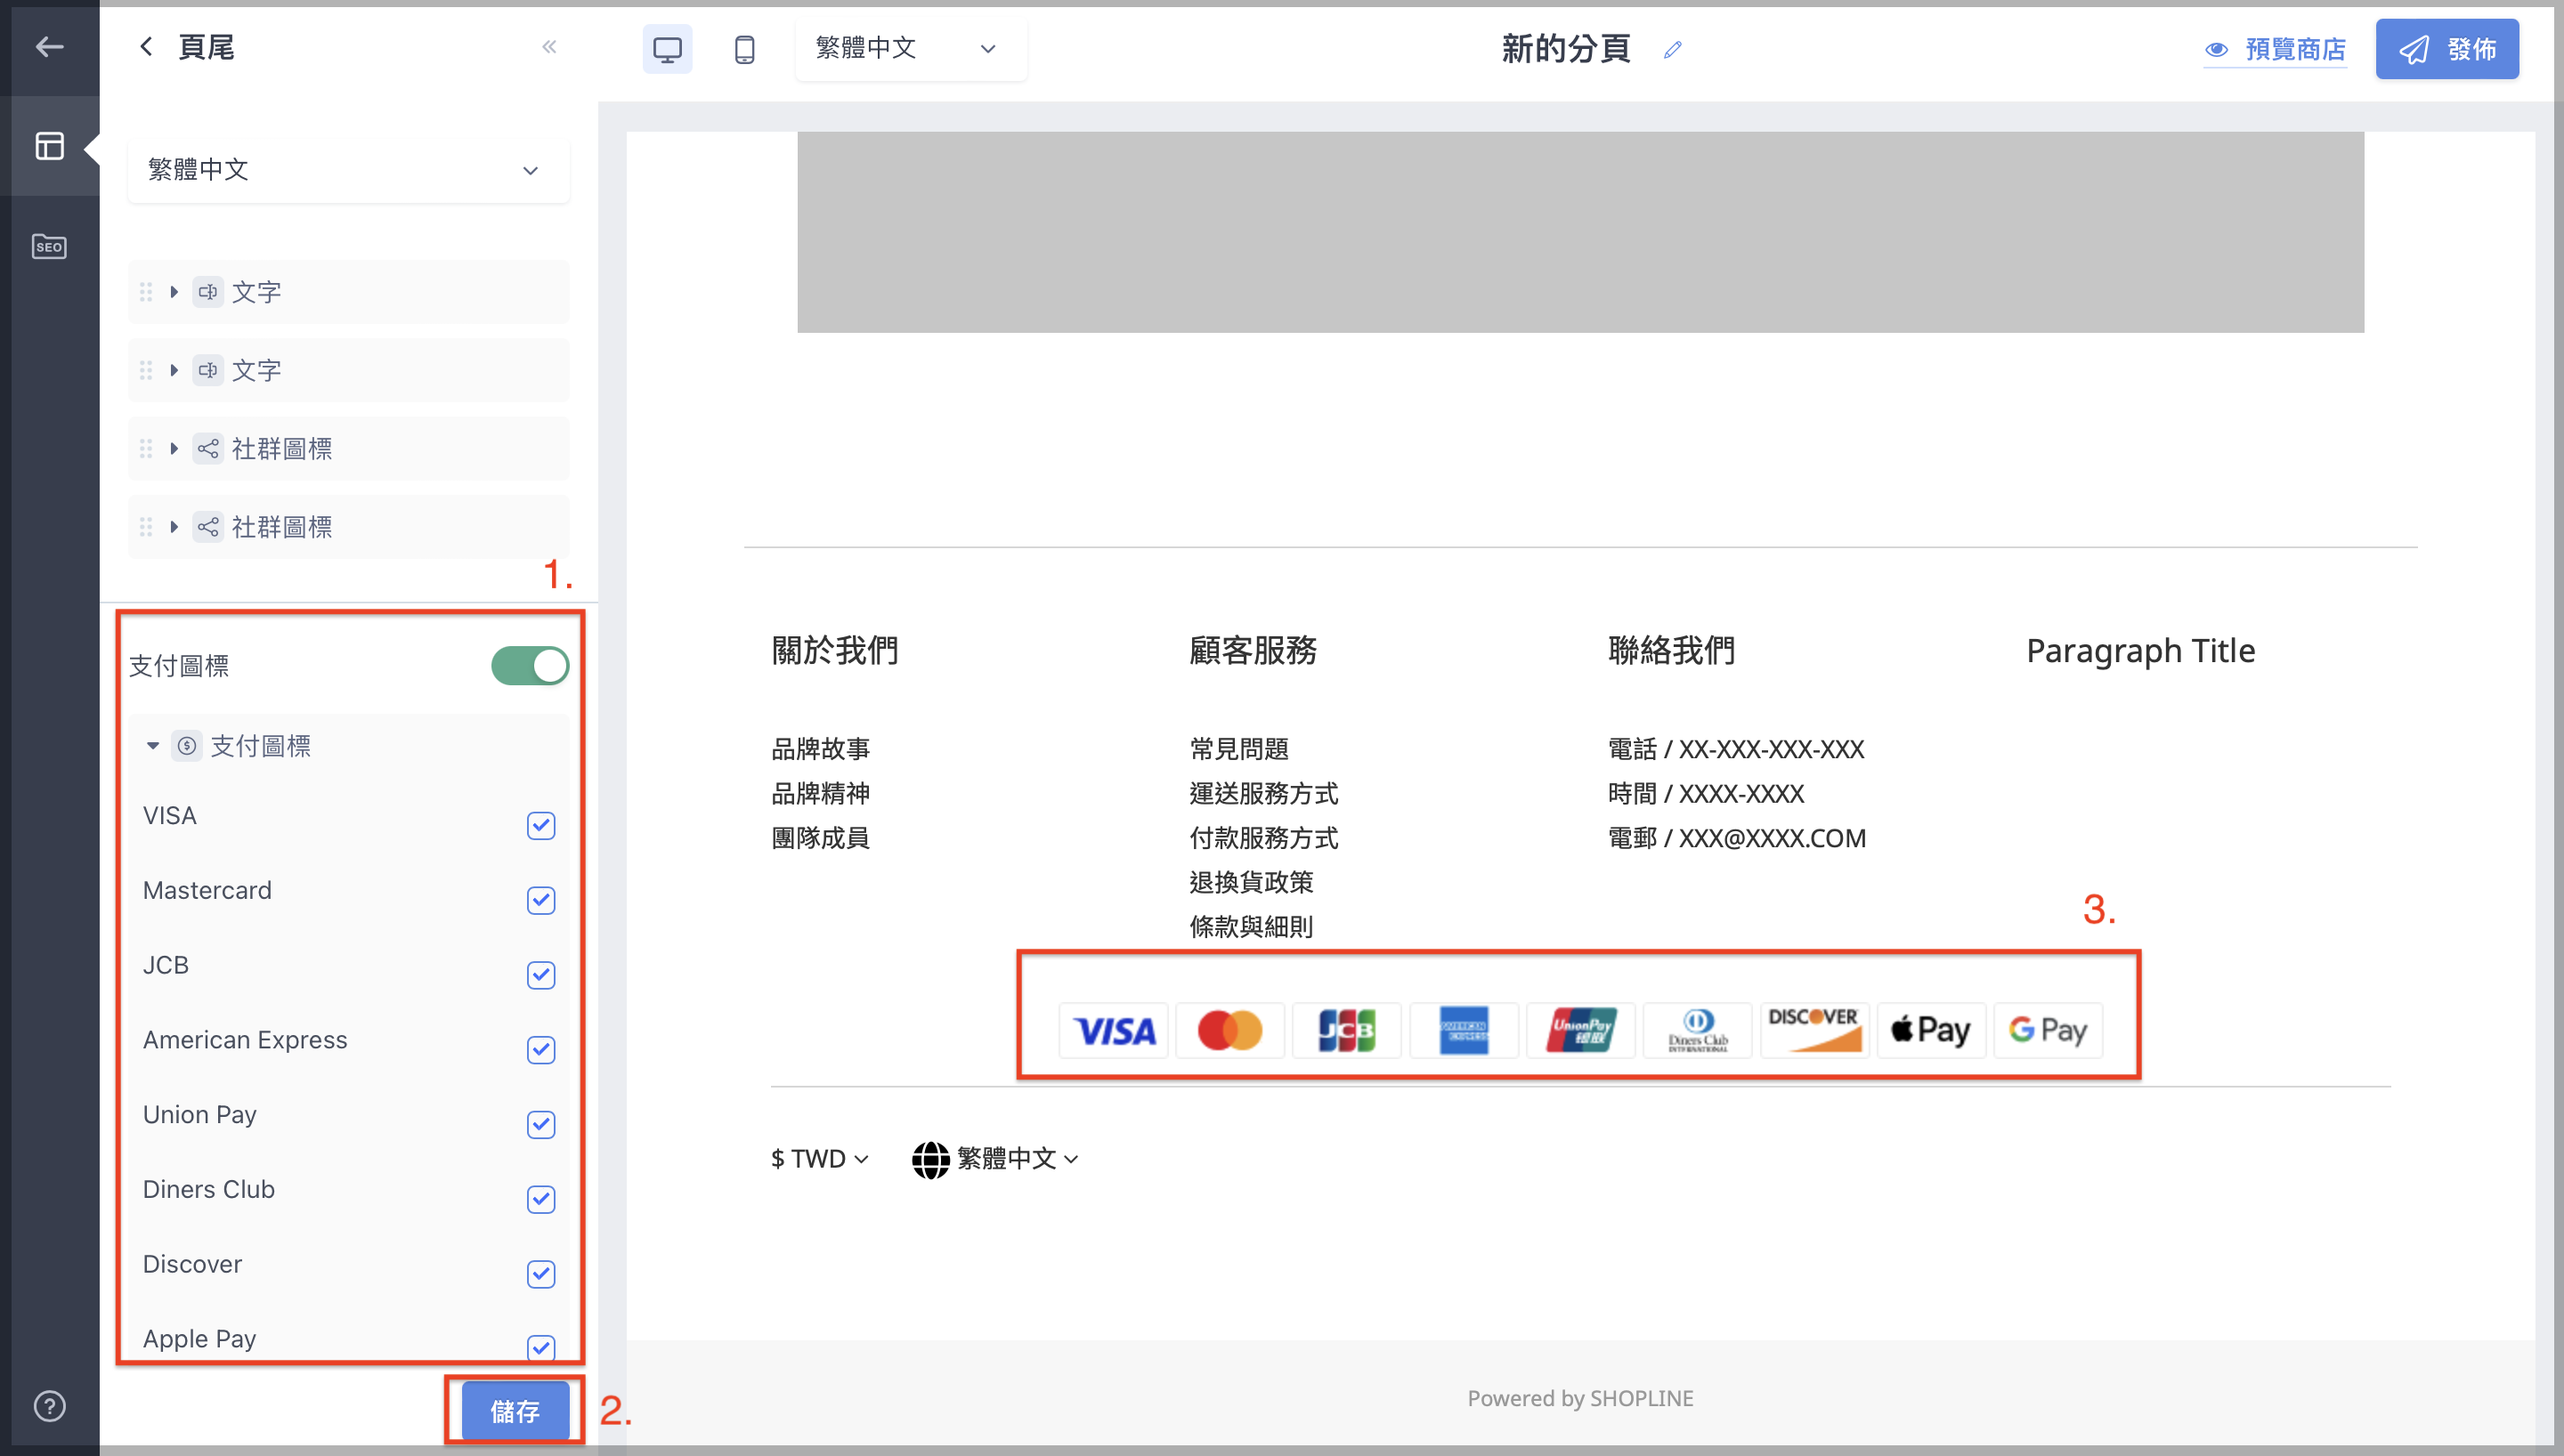Uncheck the Discover checkbox
This screenshot has height=1456, width=2564.
[x=541, y=1274]
